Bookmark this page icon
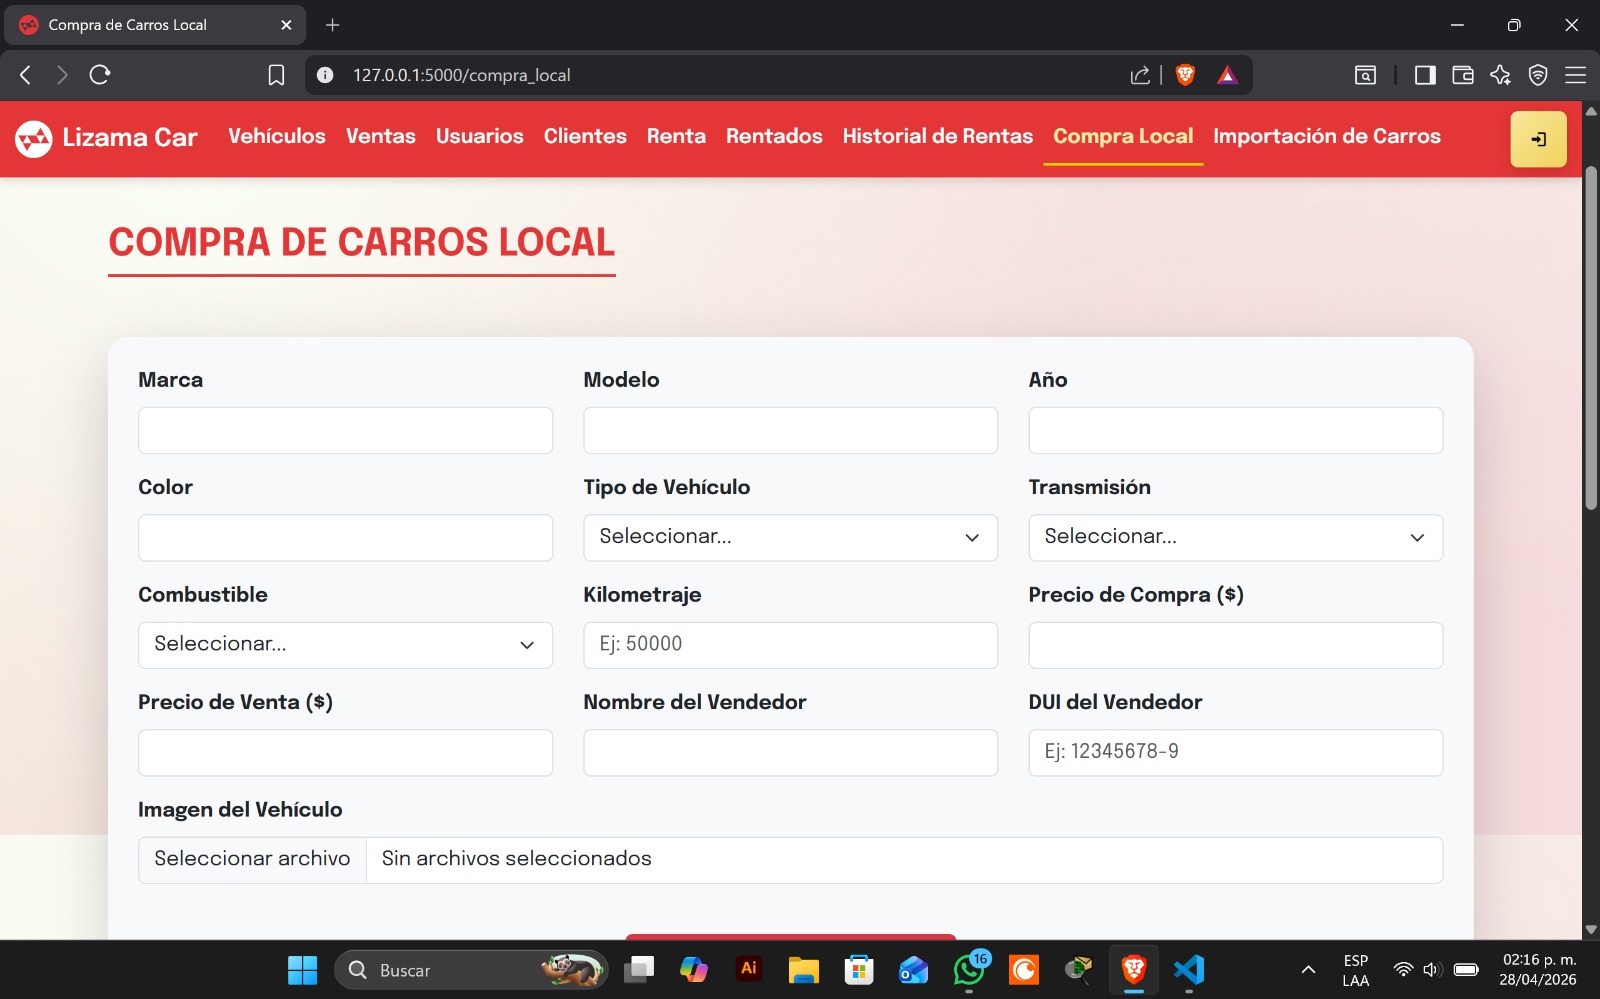The height and width of the screenshot is (999, 1600). [x=277, y=75]
